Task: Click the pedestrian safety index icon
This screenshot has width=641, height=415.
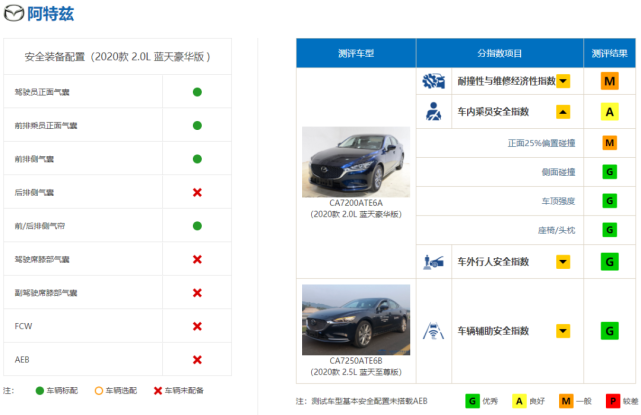Action: pos(434,262)
